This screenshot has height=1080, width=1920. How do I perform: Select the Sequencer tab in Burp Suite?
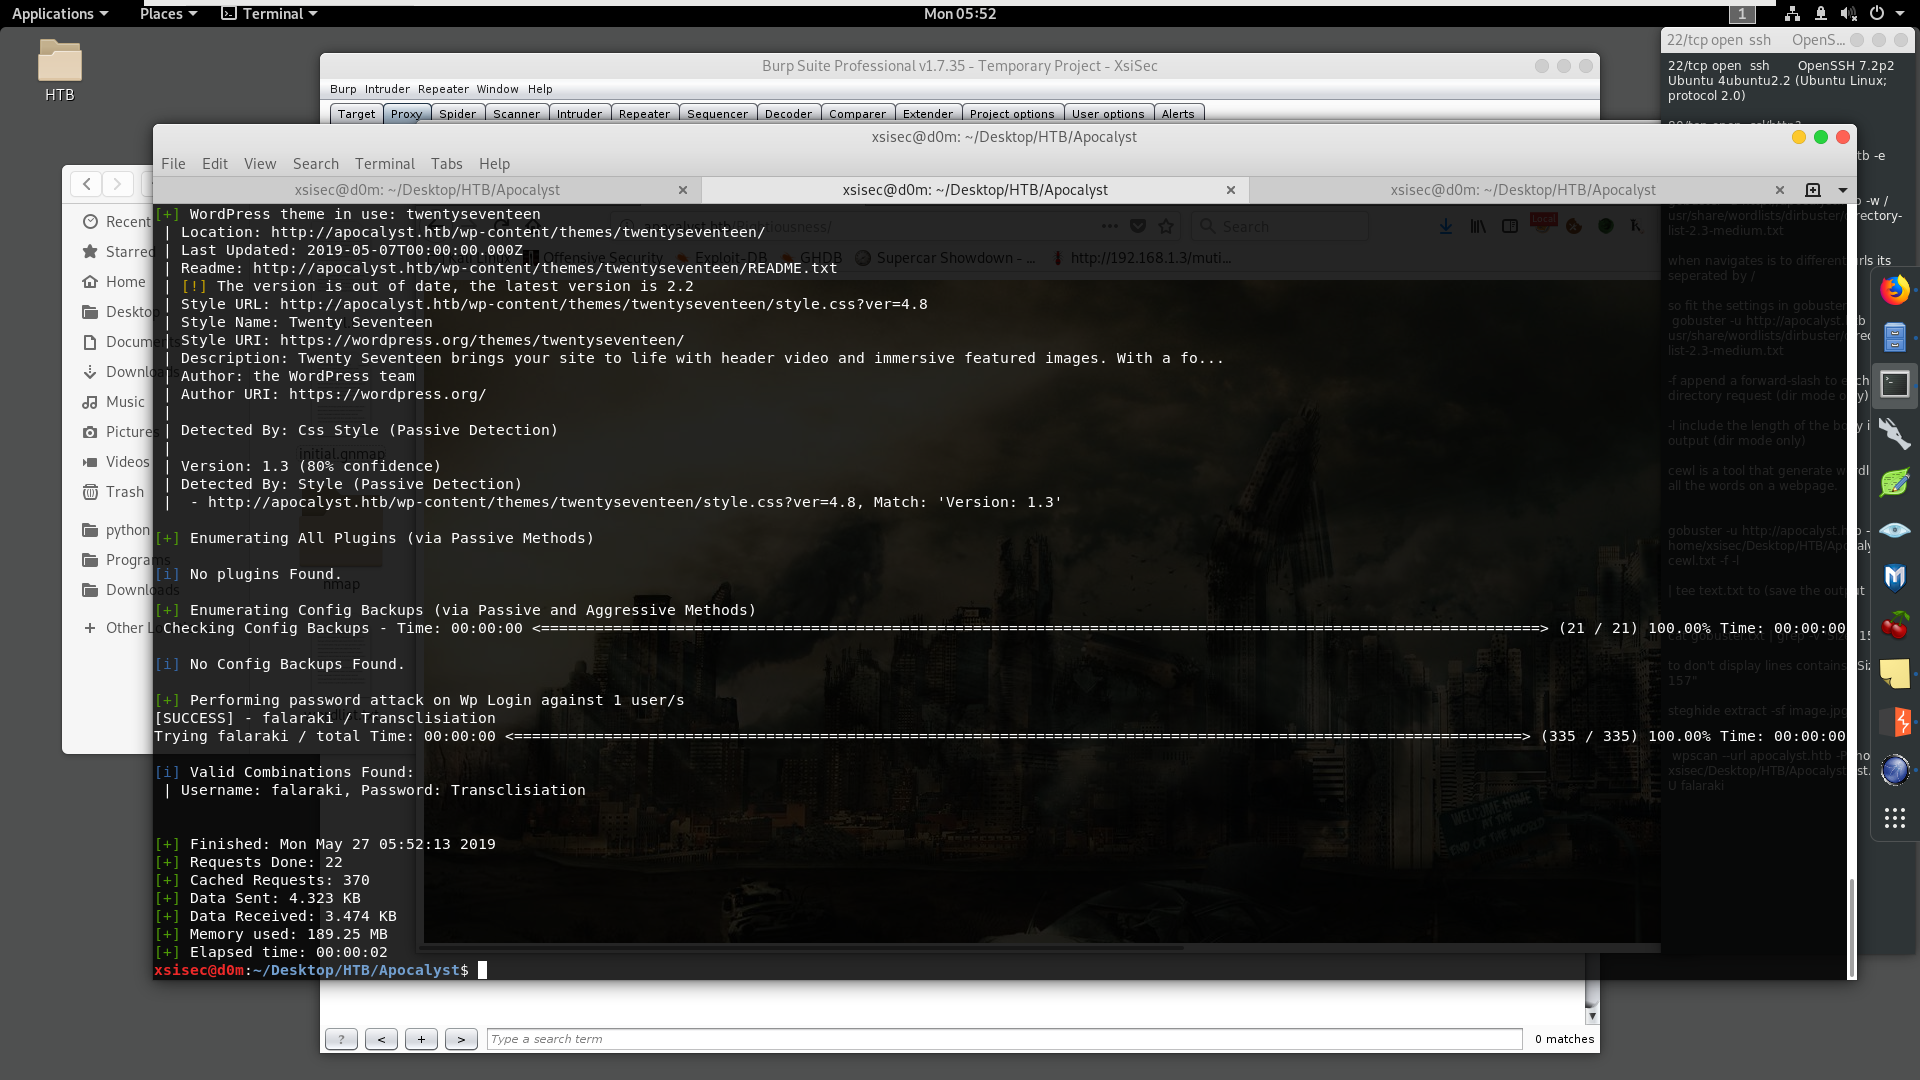pos(717,114)
